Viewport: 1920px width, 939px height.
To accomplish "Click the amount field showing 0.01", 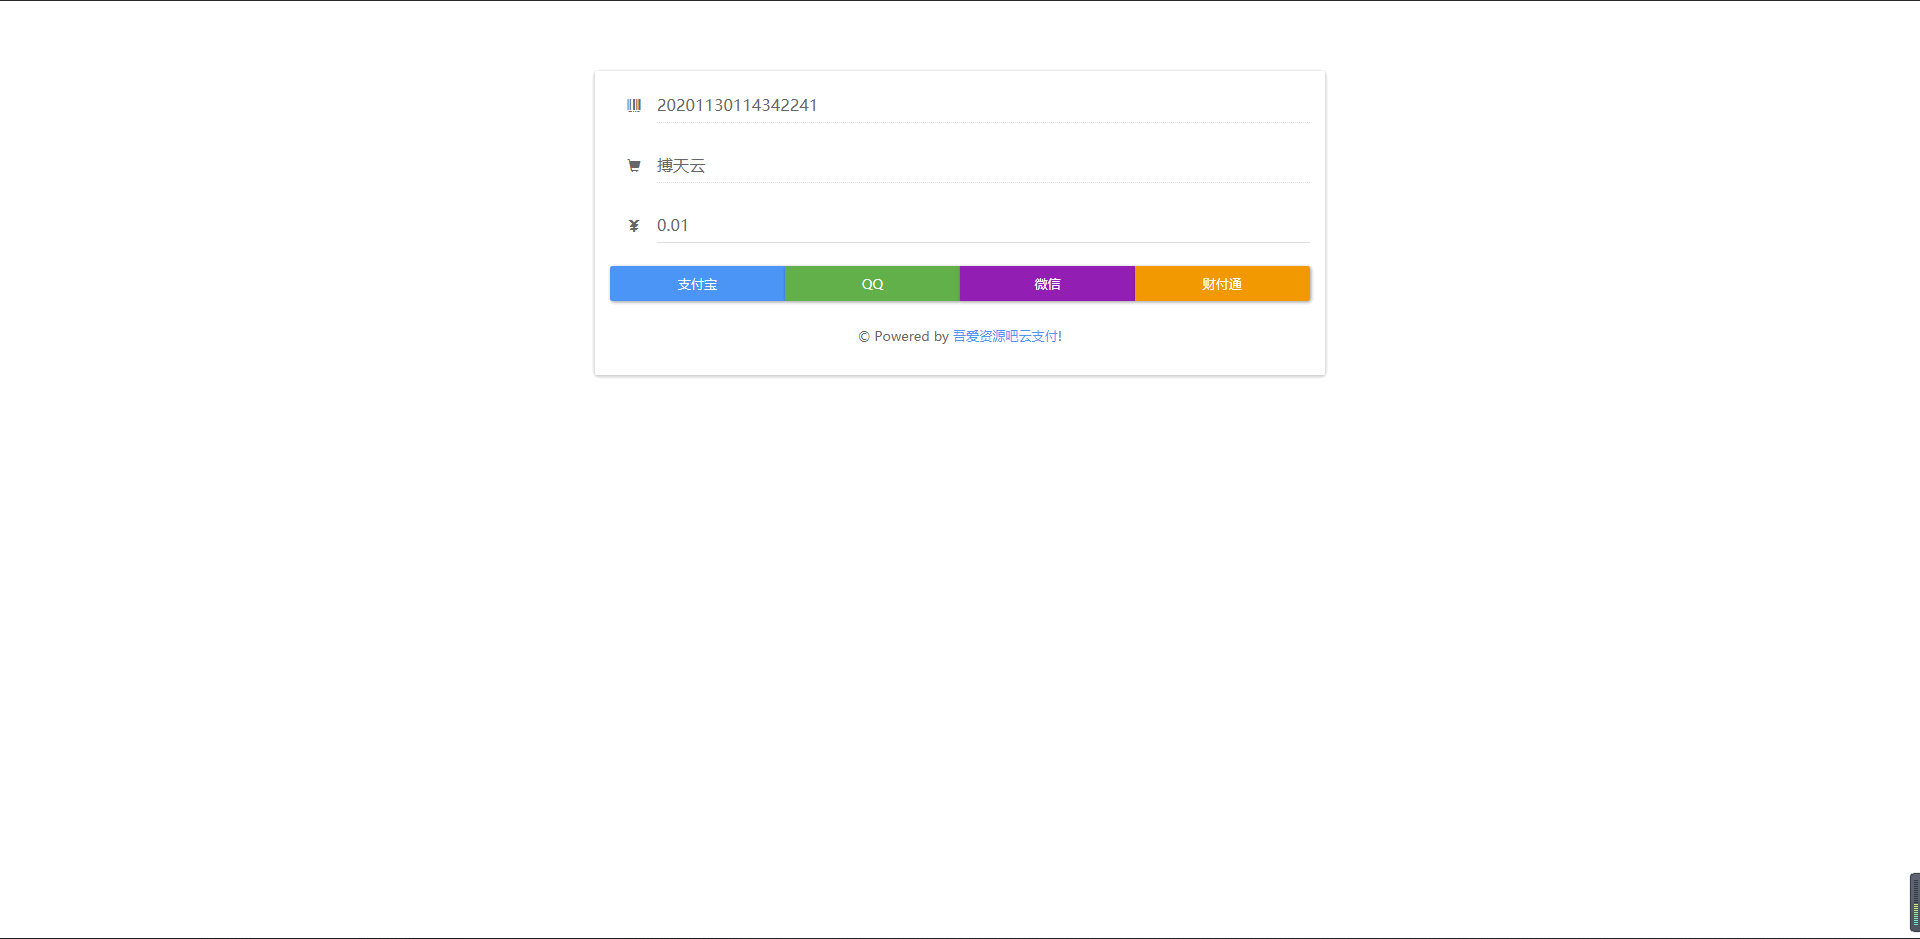I will coord(983,225).
